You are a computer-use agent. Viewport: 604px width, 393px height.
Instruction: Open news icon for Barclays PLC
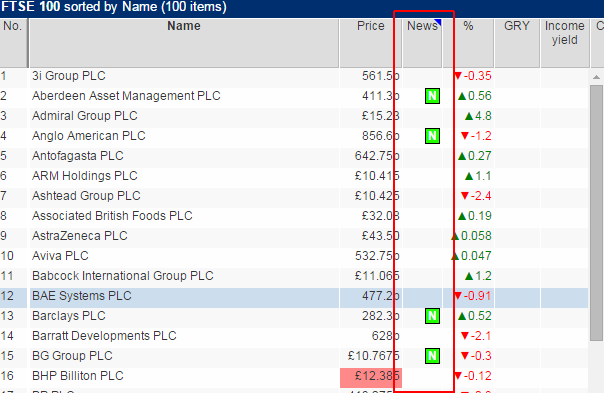click(x=432, y=316)
